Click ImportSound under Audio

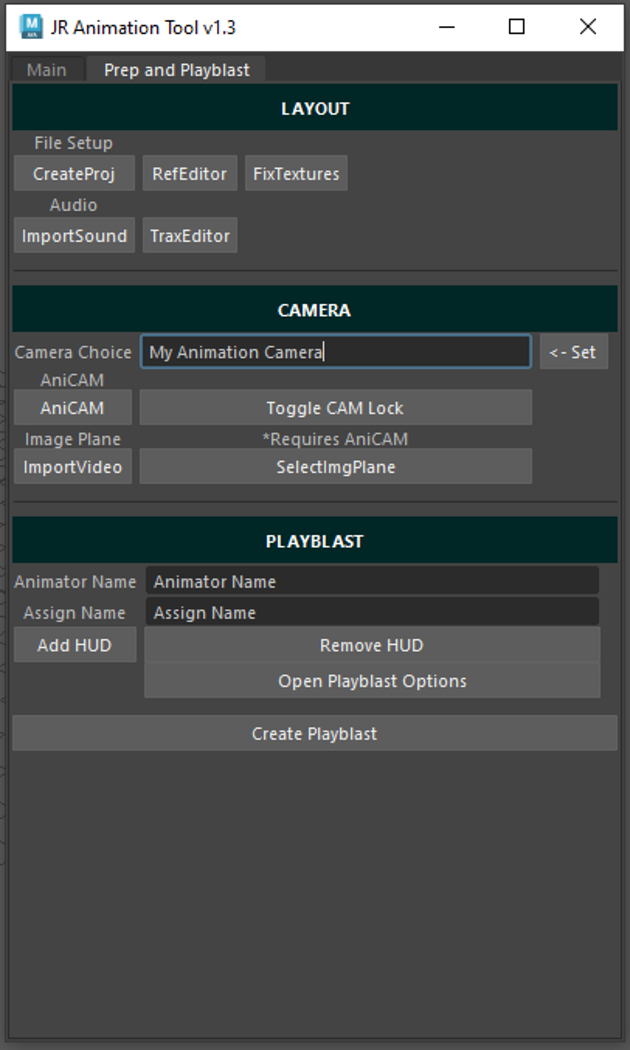click(x=74, y=236)
